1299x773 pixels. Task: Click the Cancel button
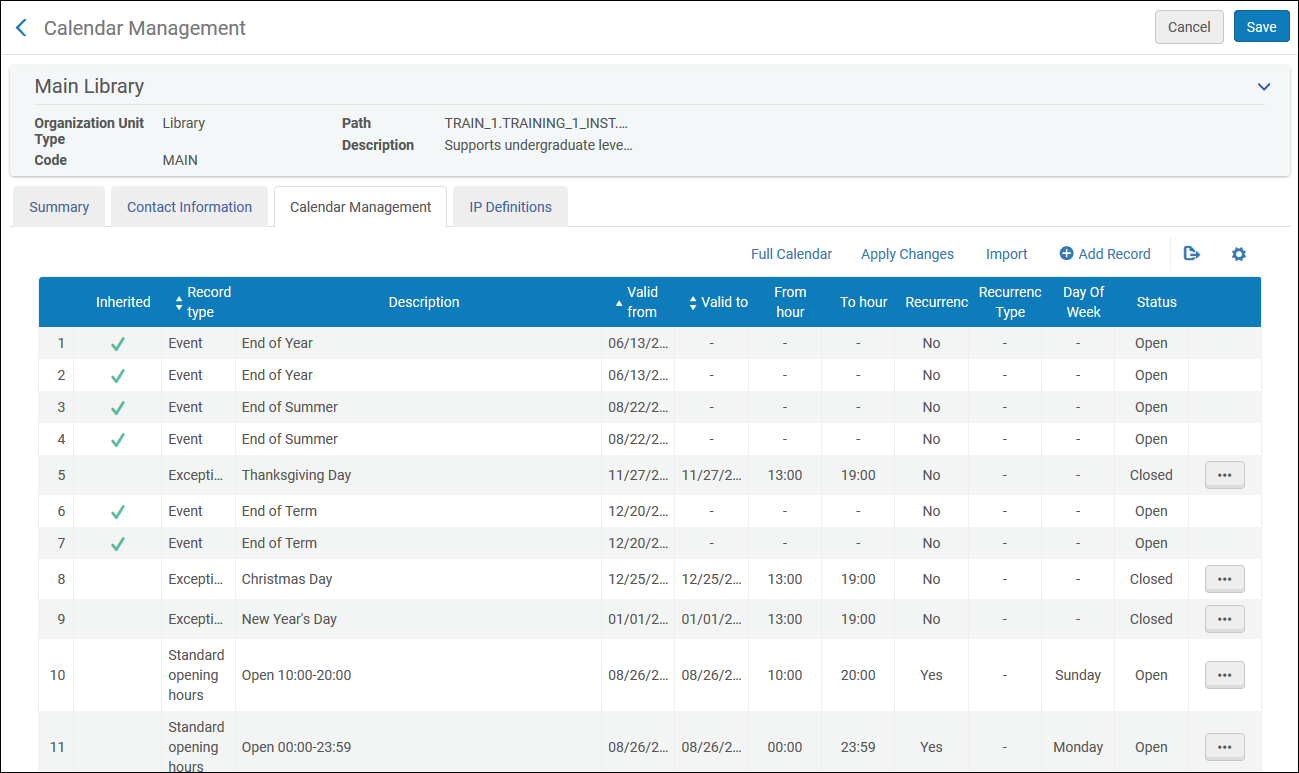pos(1189,27)
